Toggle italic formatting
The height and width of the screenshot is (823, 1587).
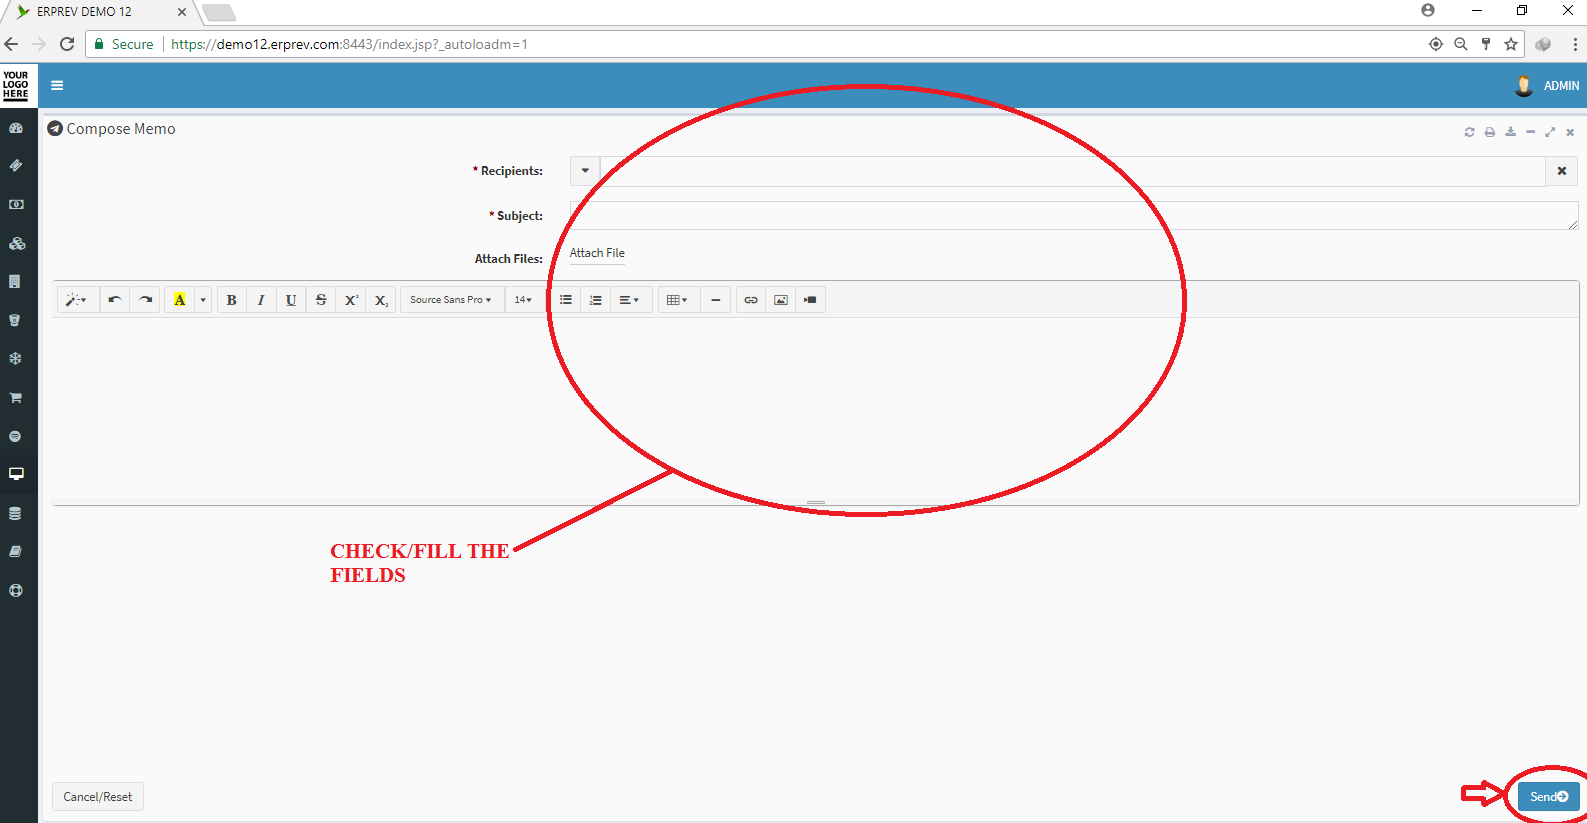point(261,299)
